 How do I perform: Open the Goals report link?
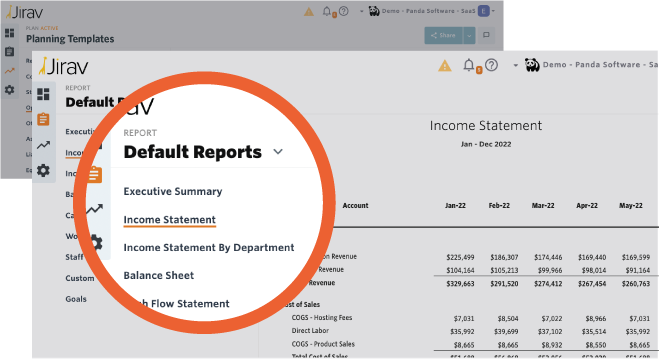[x=76, y=299]
